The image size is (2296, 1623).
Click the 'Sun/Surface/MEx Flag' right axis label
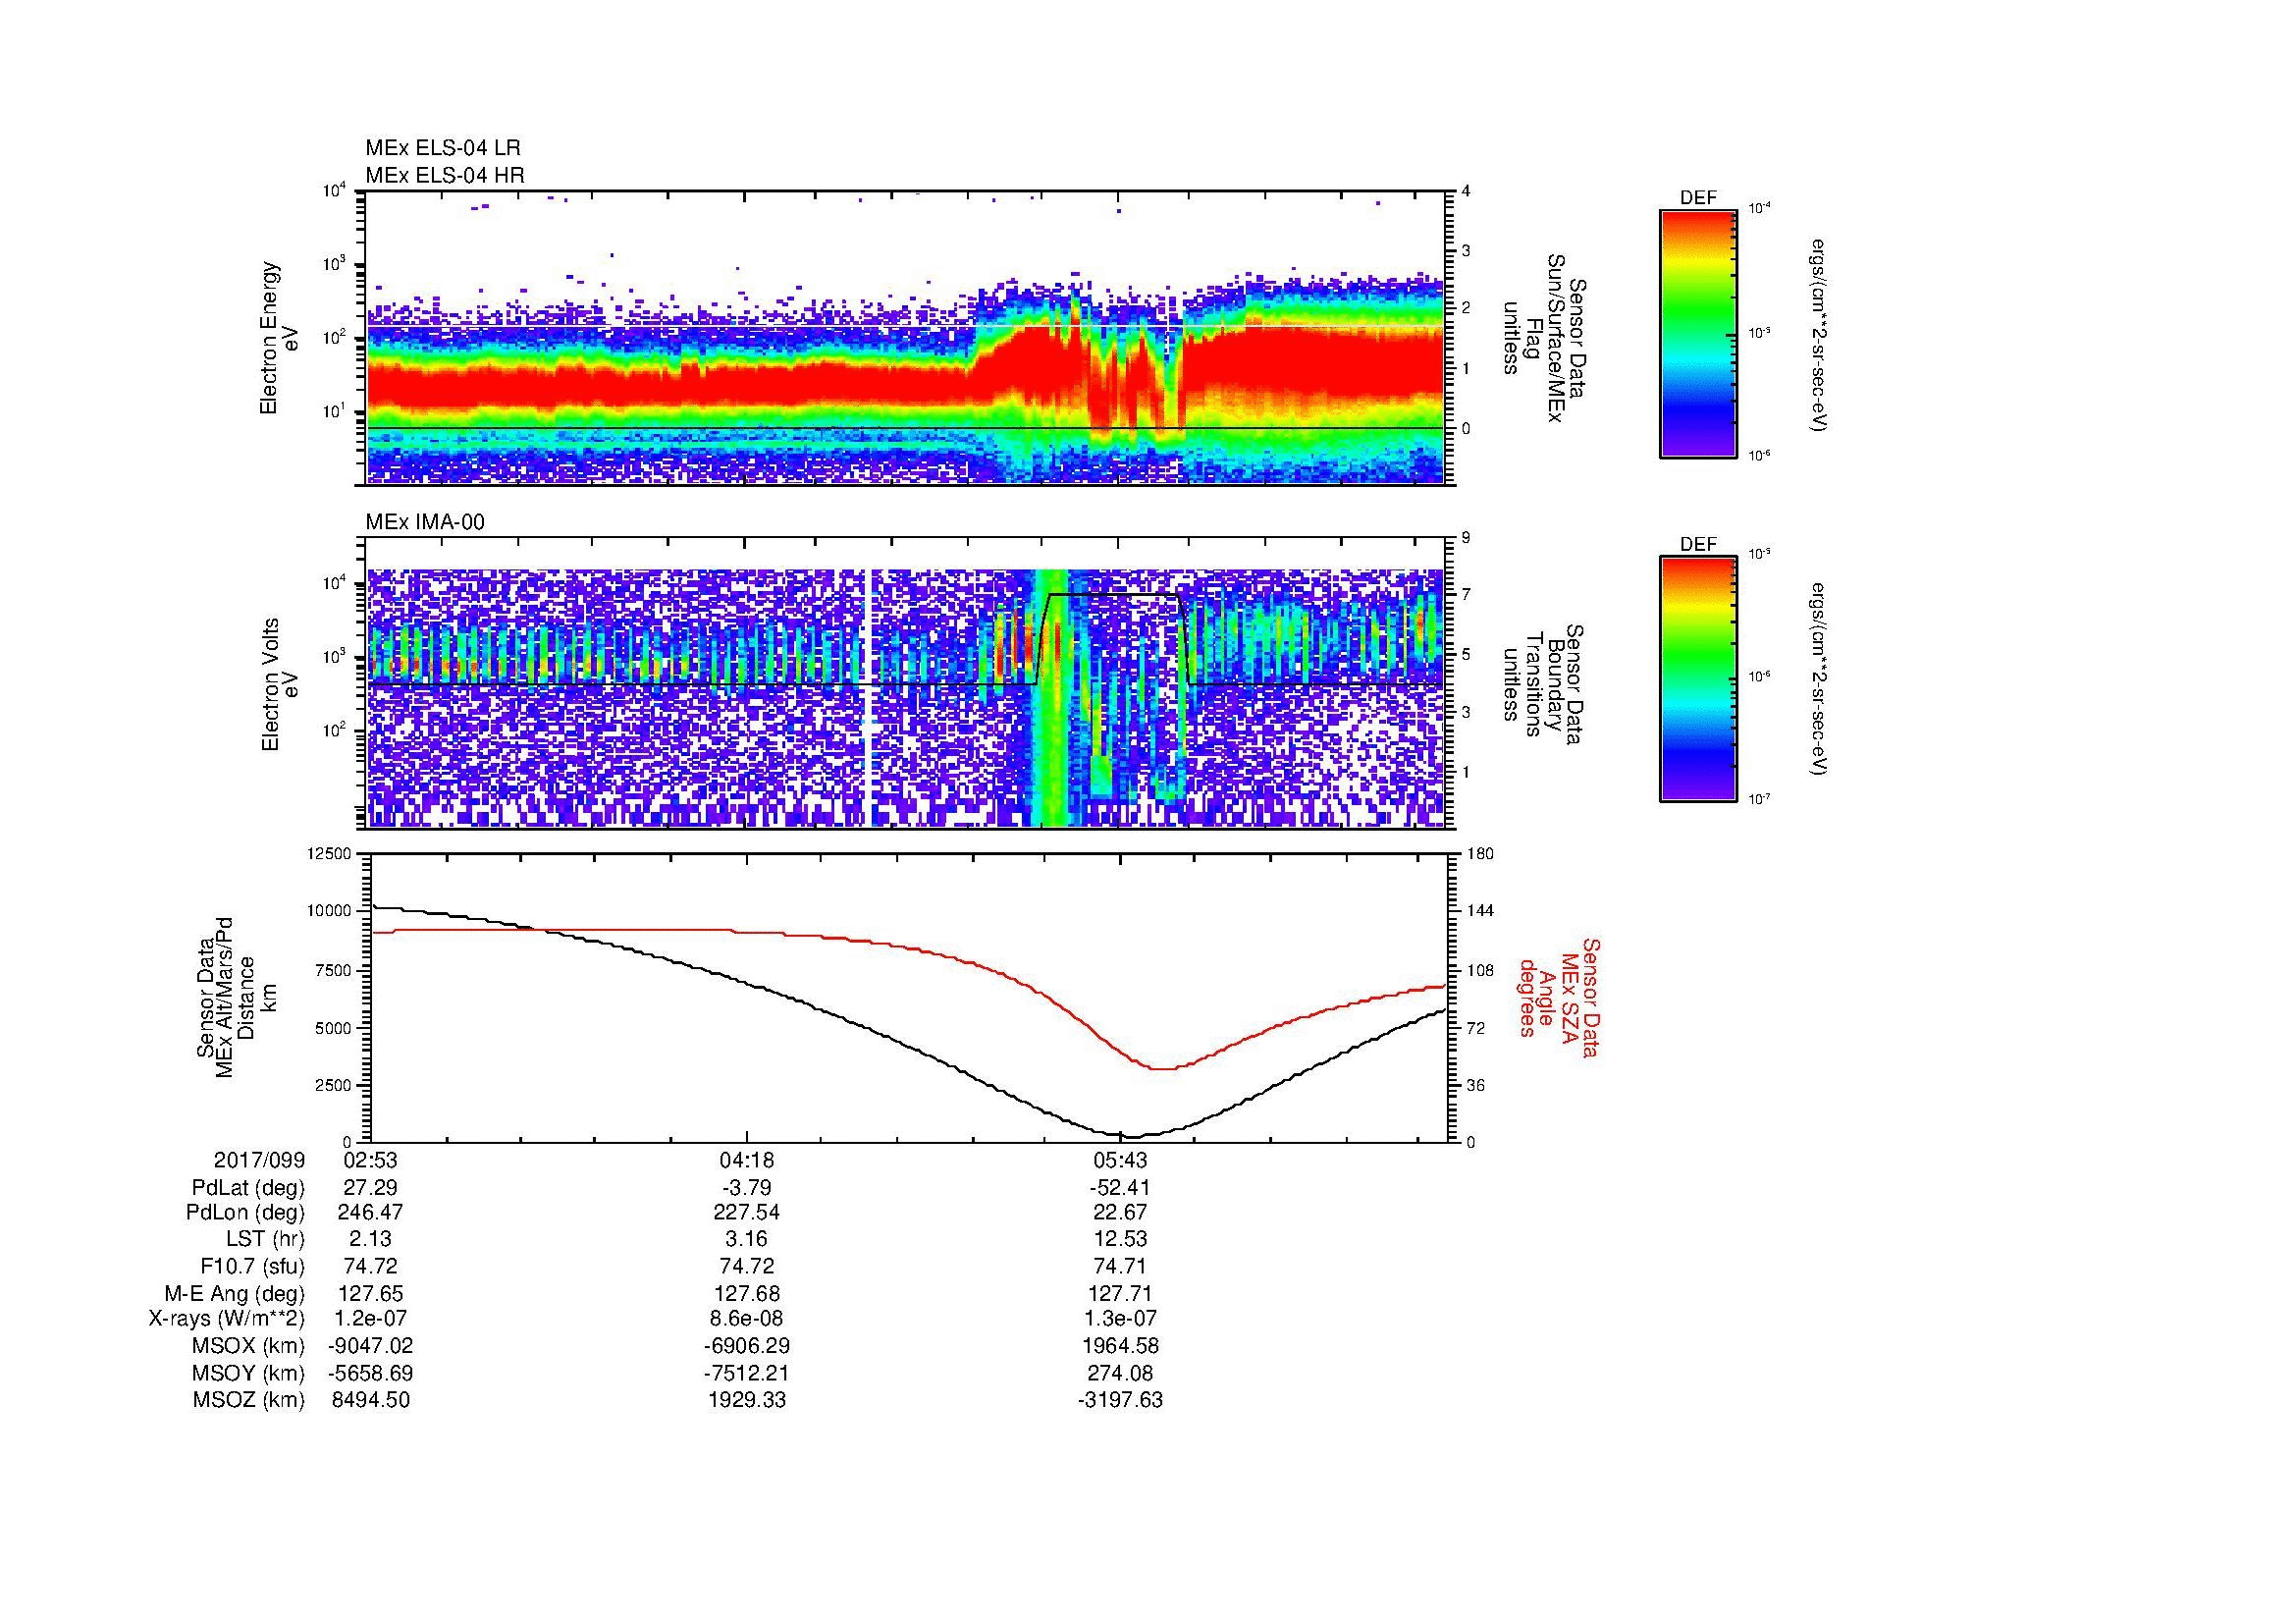(x=1544, y=338)
